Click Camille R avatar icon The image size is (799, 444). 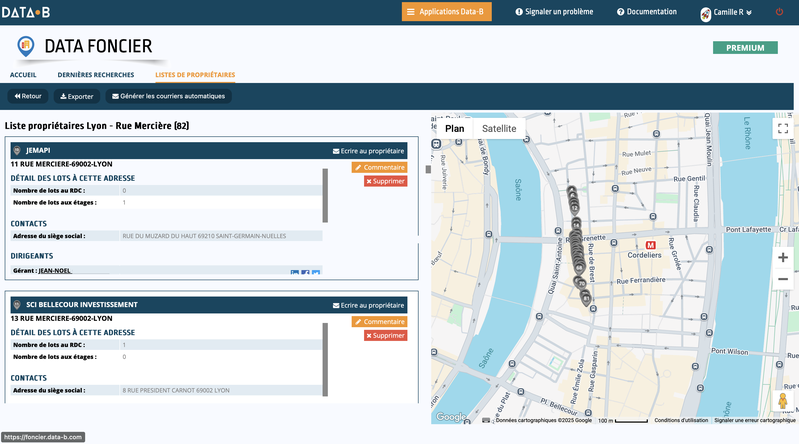(x=705, y=14)
